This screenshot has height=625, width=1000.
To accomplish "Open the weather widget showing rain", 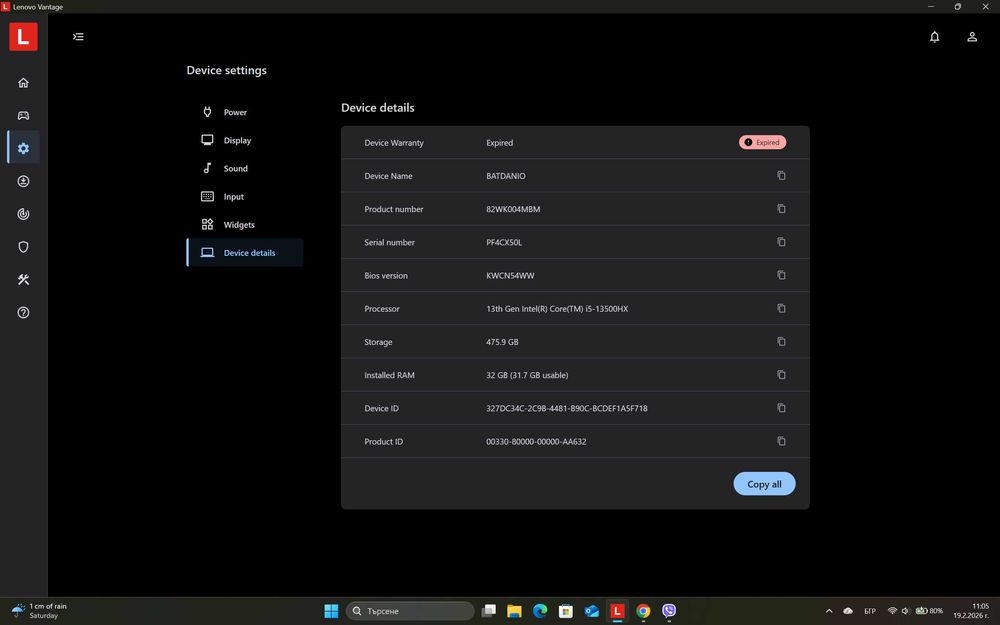I will (x=40, y=611).
